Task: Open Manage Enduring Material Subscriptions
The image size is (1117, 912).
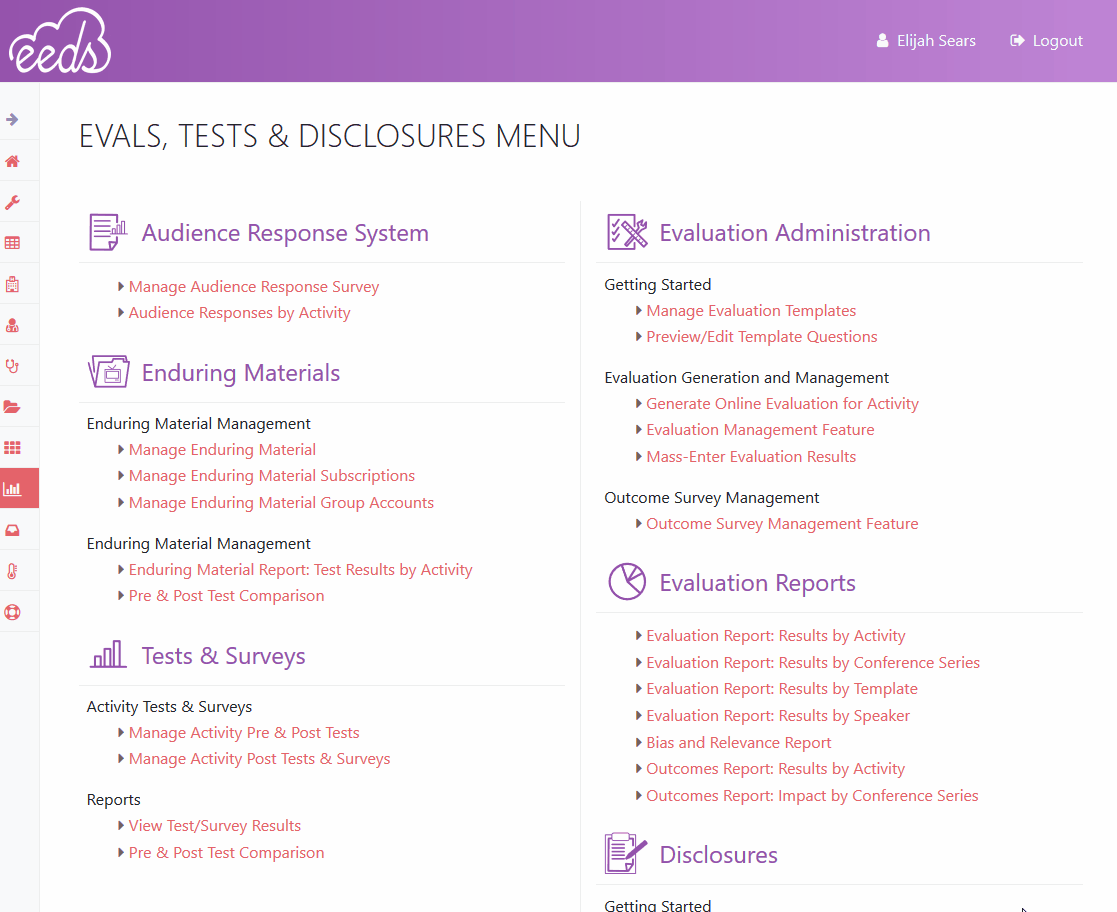Action: pos(271,475)
